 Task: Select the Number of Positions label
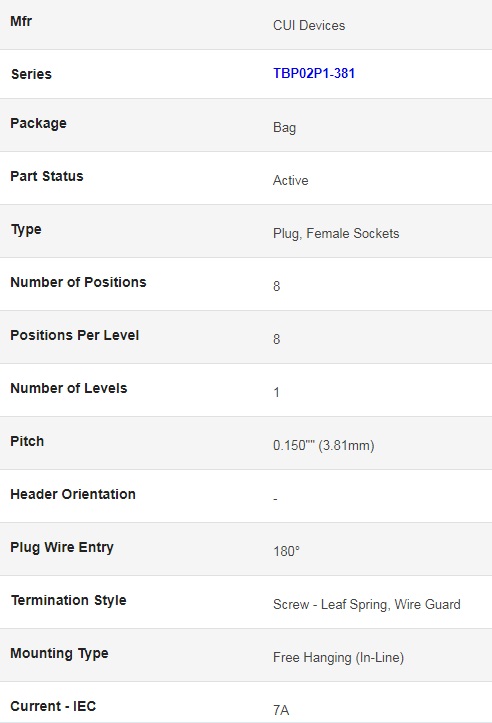tap(78, 282)
